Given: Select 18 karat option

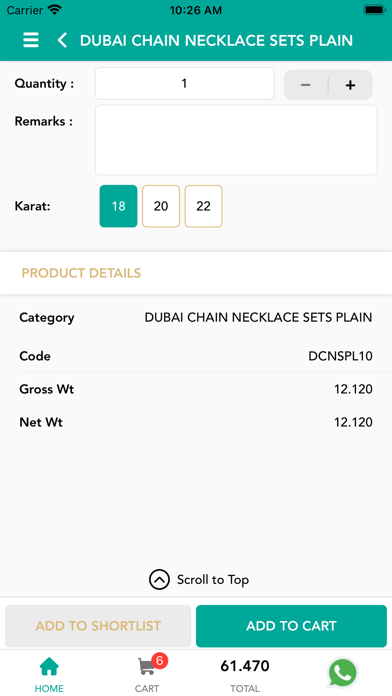Looking at the screenshot, I should pyautogui.click(x=119, y=206).
